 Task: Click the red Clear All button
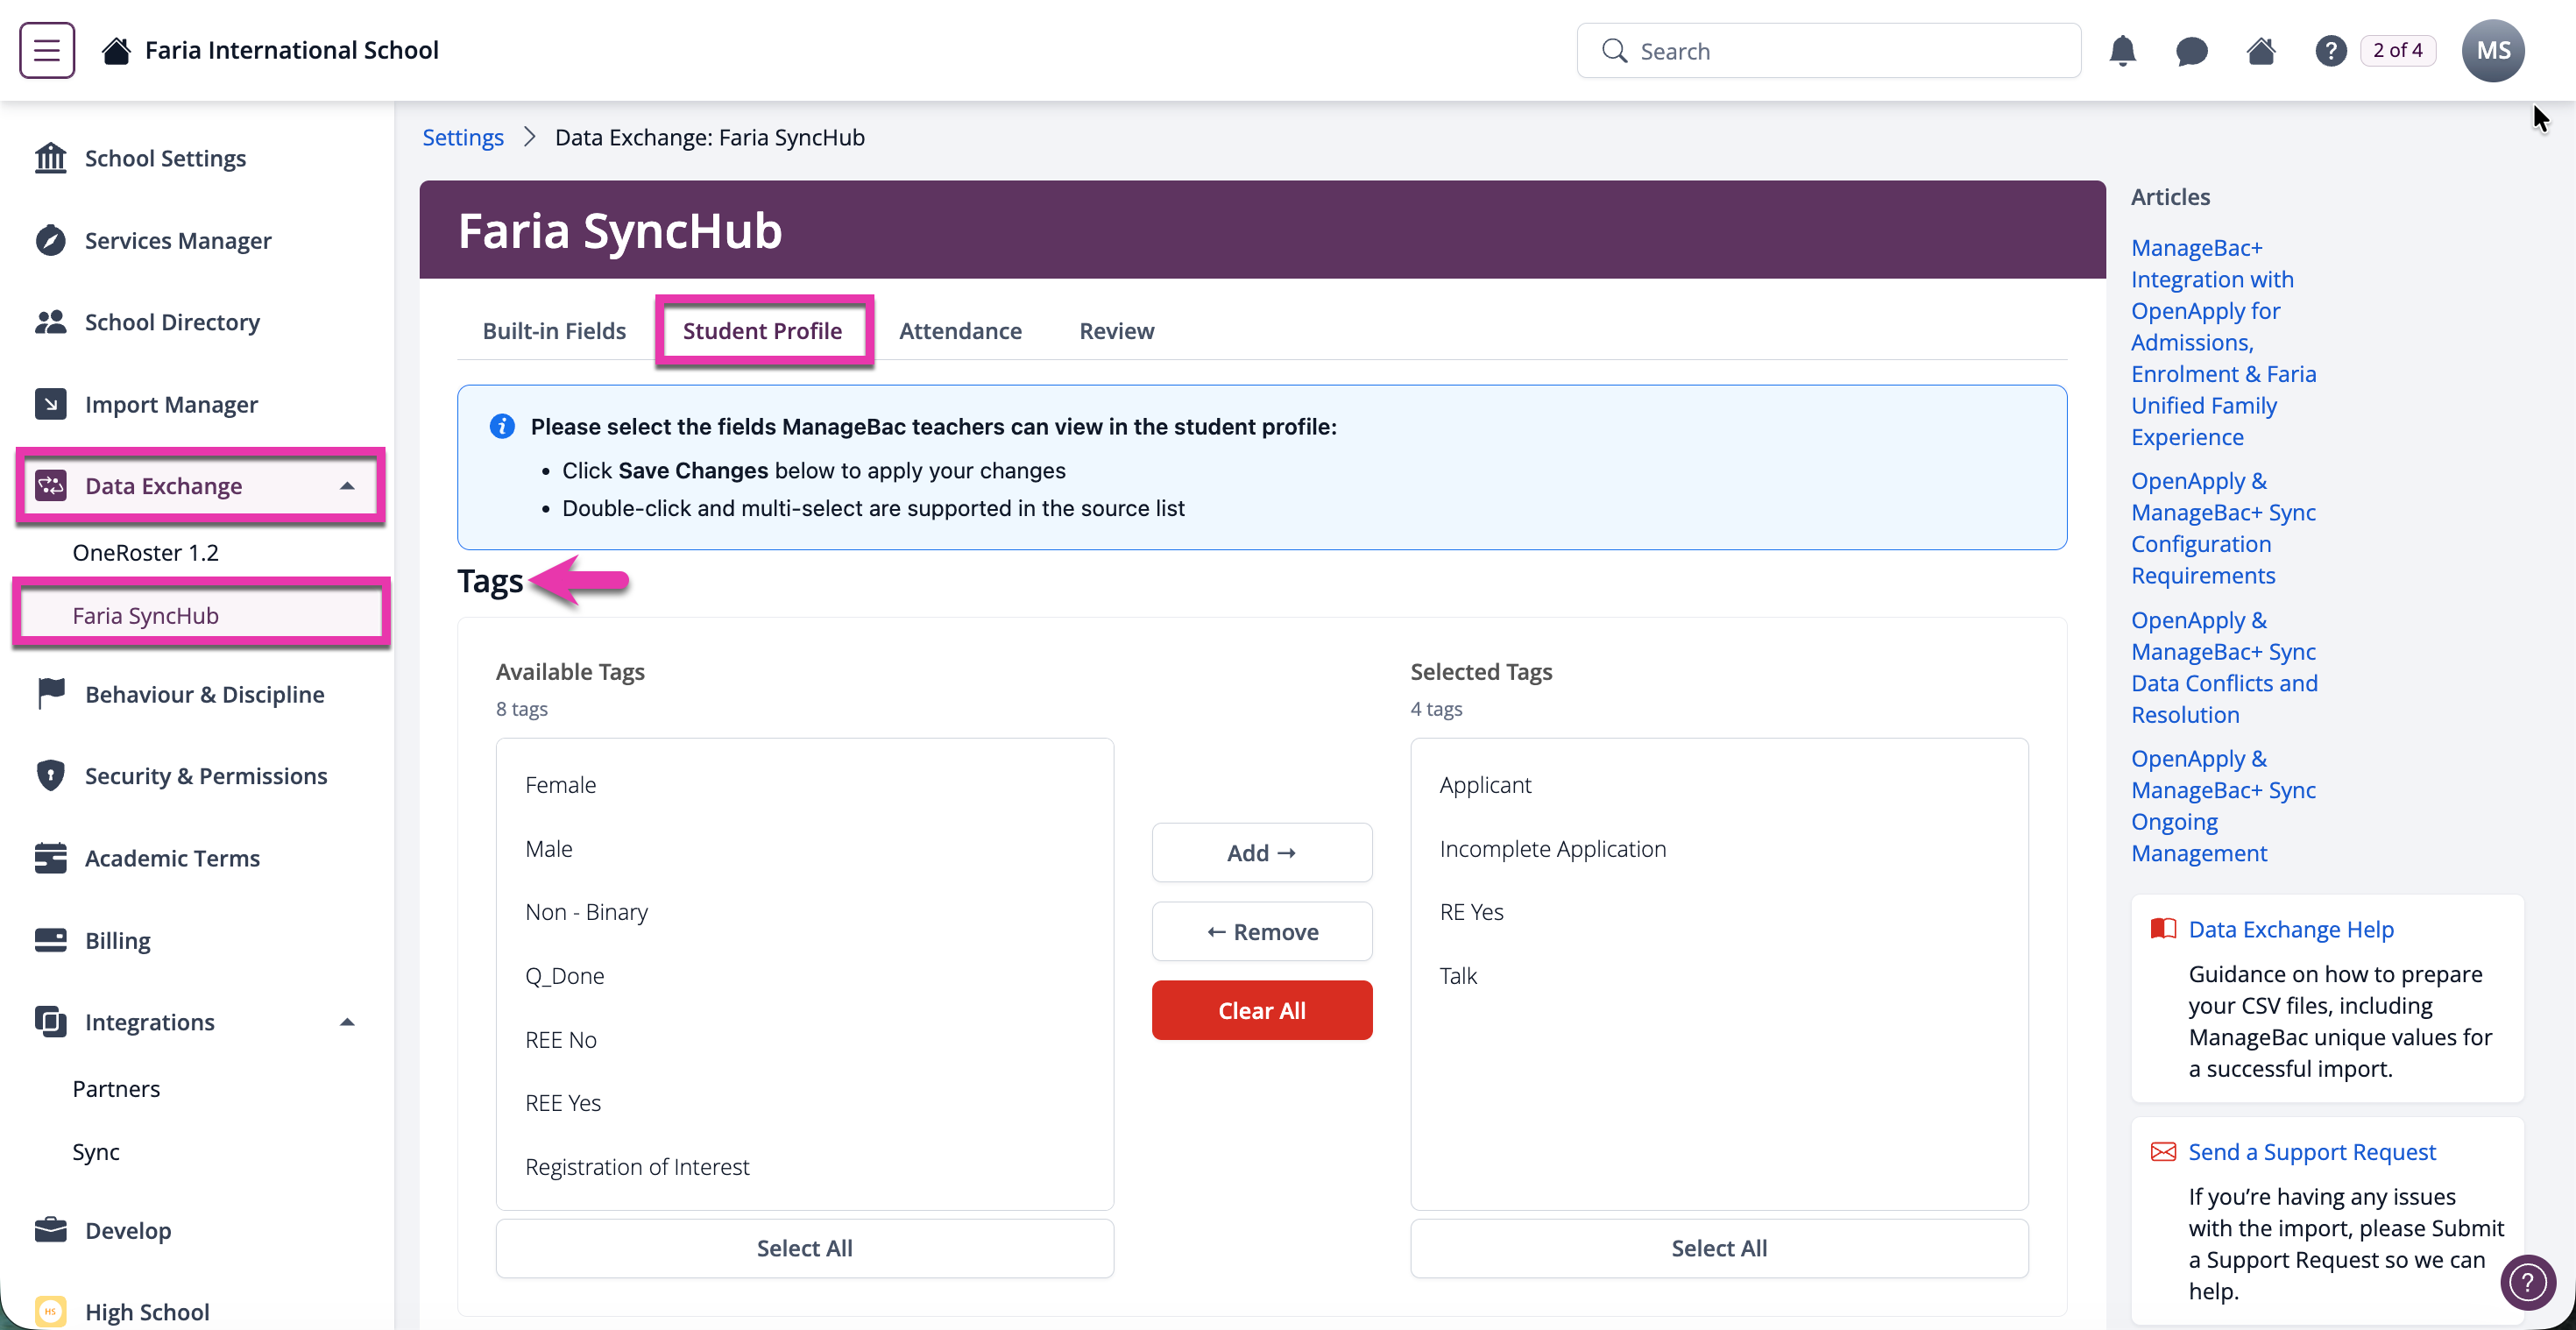click(1261, 1011)
